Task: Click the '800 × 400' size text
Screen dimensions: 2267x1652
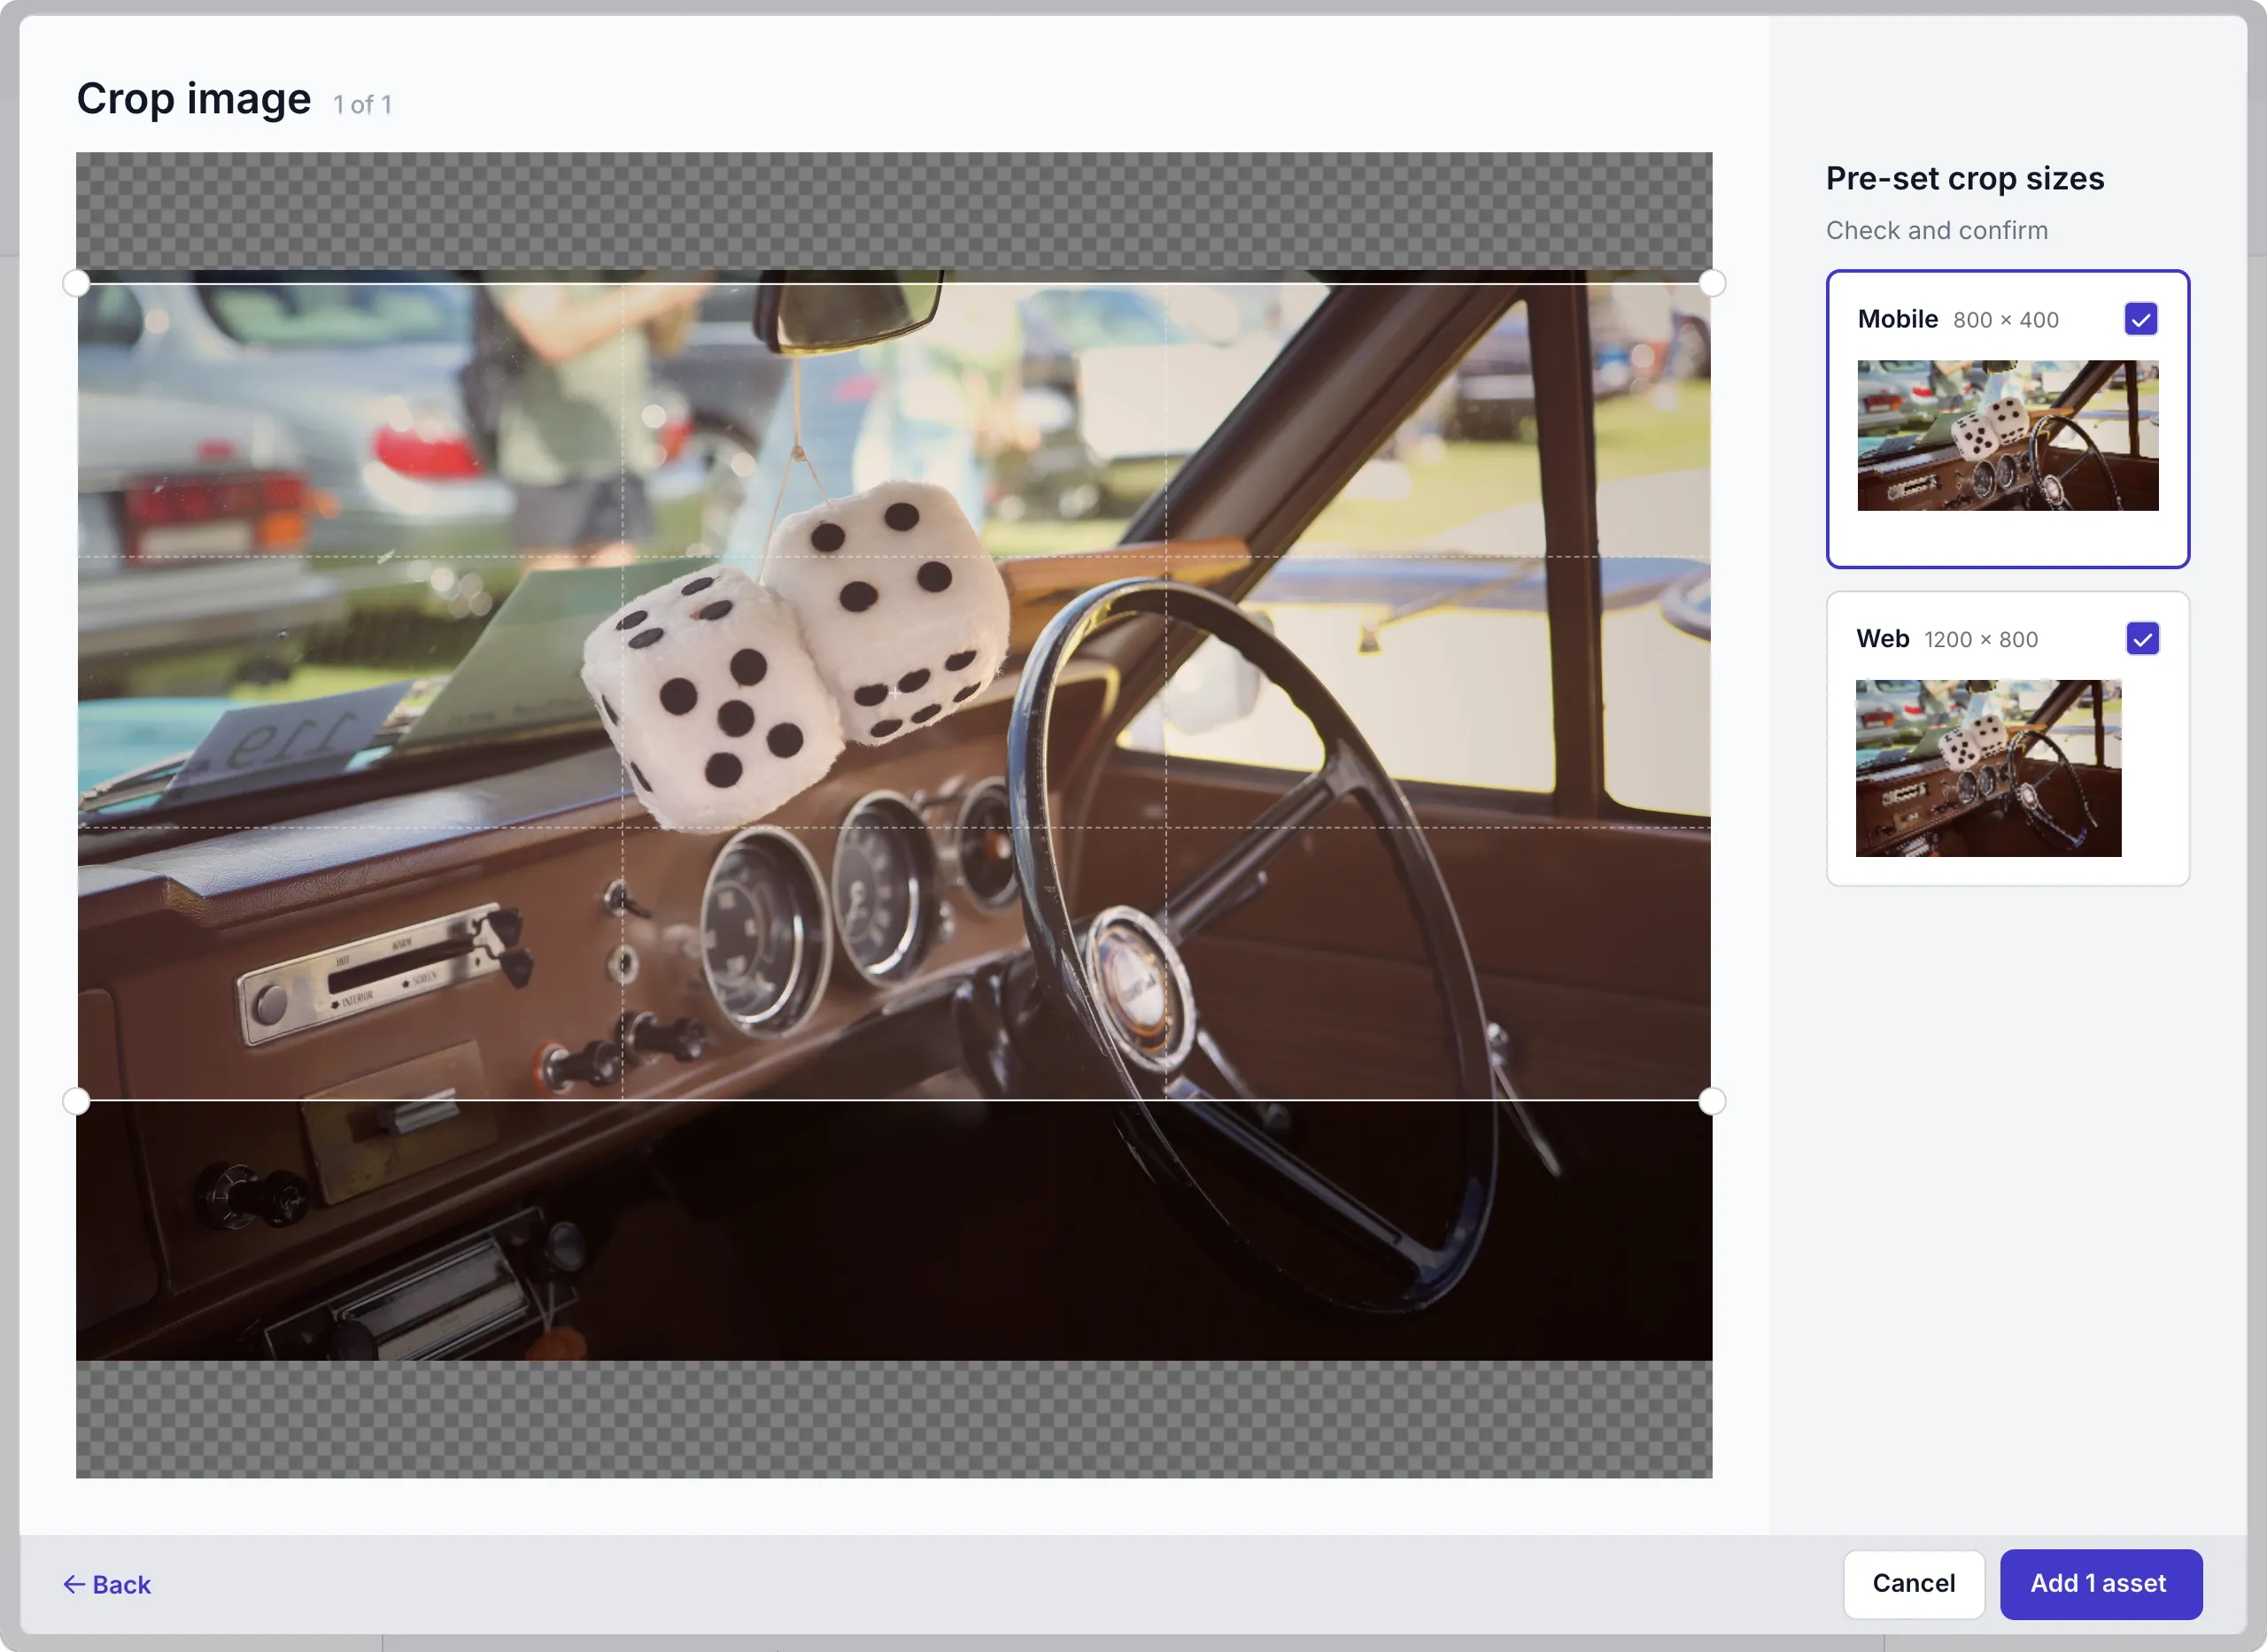Action: 2005,320
